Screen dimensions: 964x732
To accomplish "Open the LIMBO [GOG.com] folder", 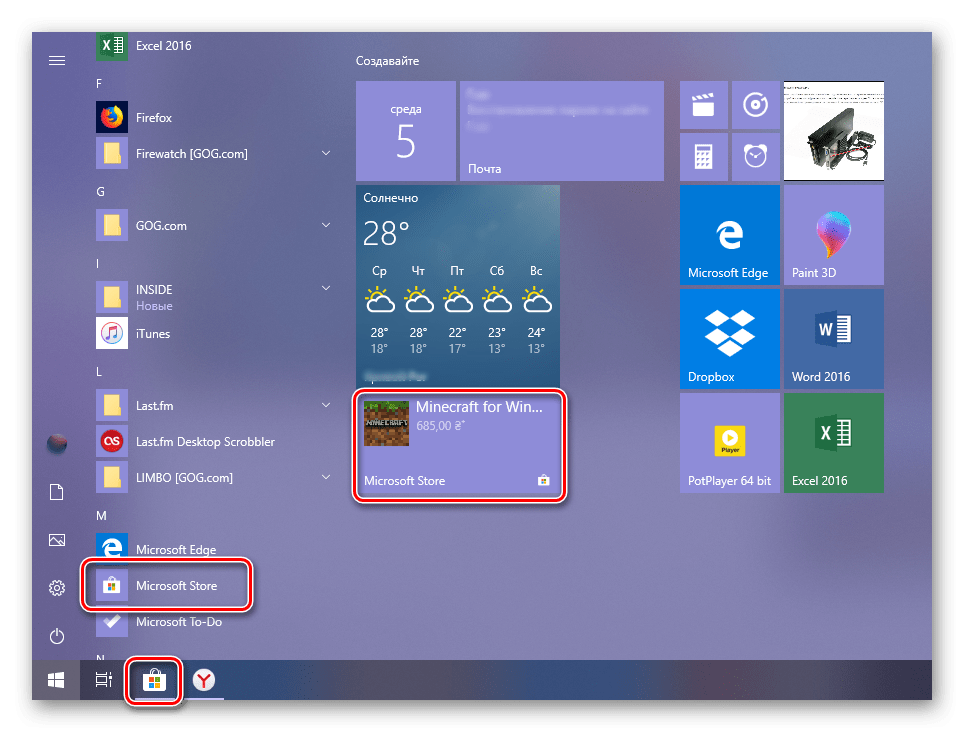I will point(215,478).
